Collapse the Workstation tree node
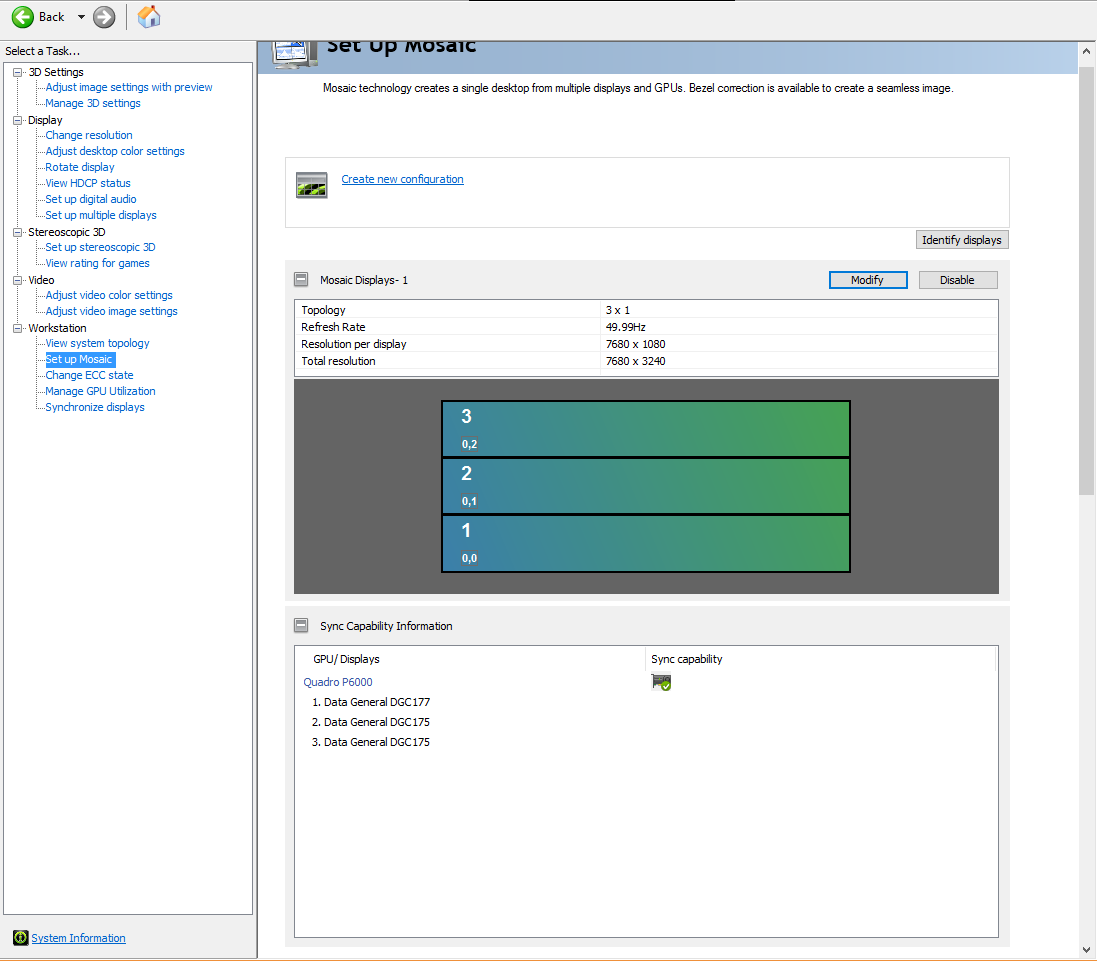Viewport: 1097px width, 961px height. click(x=18, y=328)
